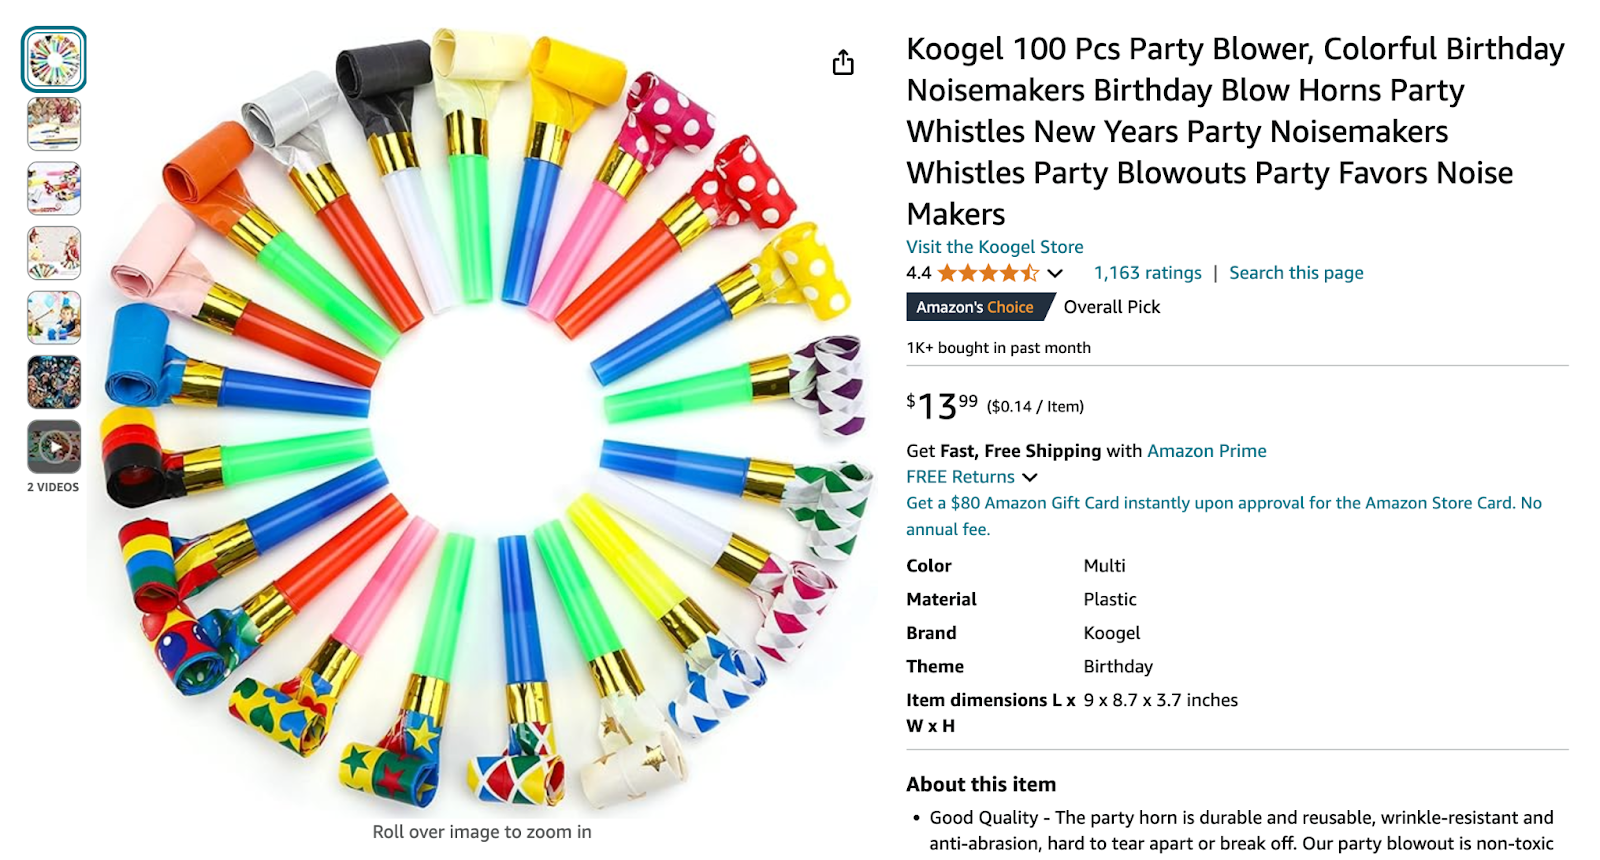Click the confetti image thumbnail
Viewport: 1600px width, 860px height.
tap(53, 383)
